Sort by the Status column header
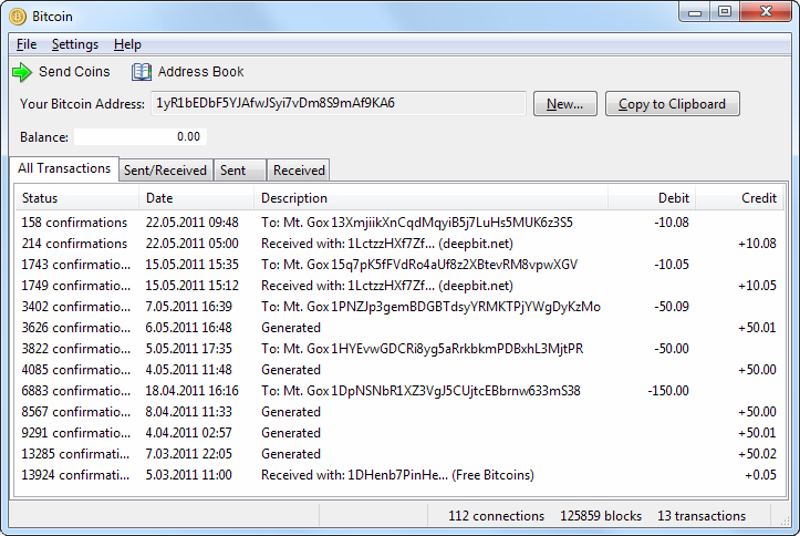Image resolution: width=800 pixels, height=536 pixels. click(77, 198)
